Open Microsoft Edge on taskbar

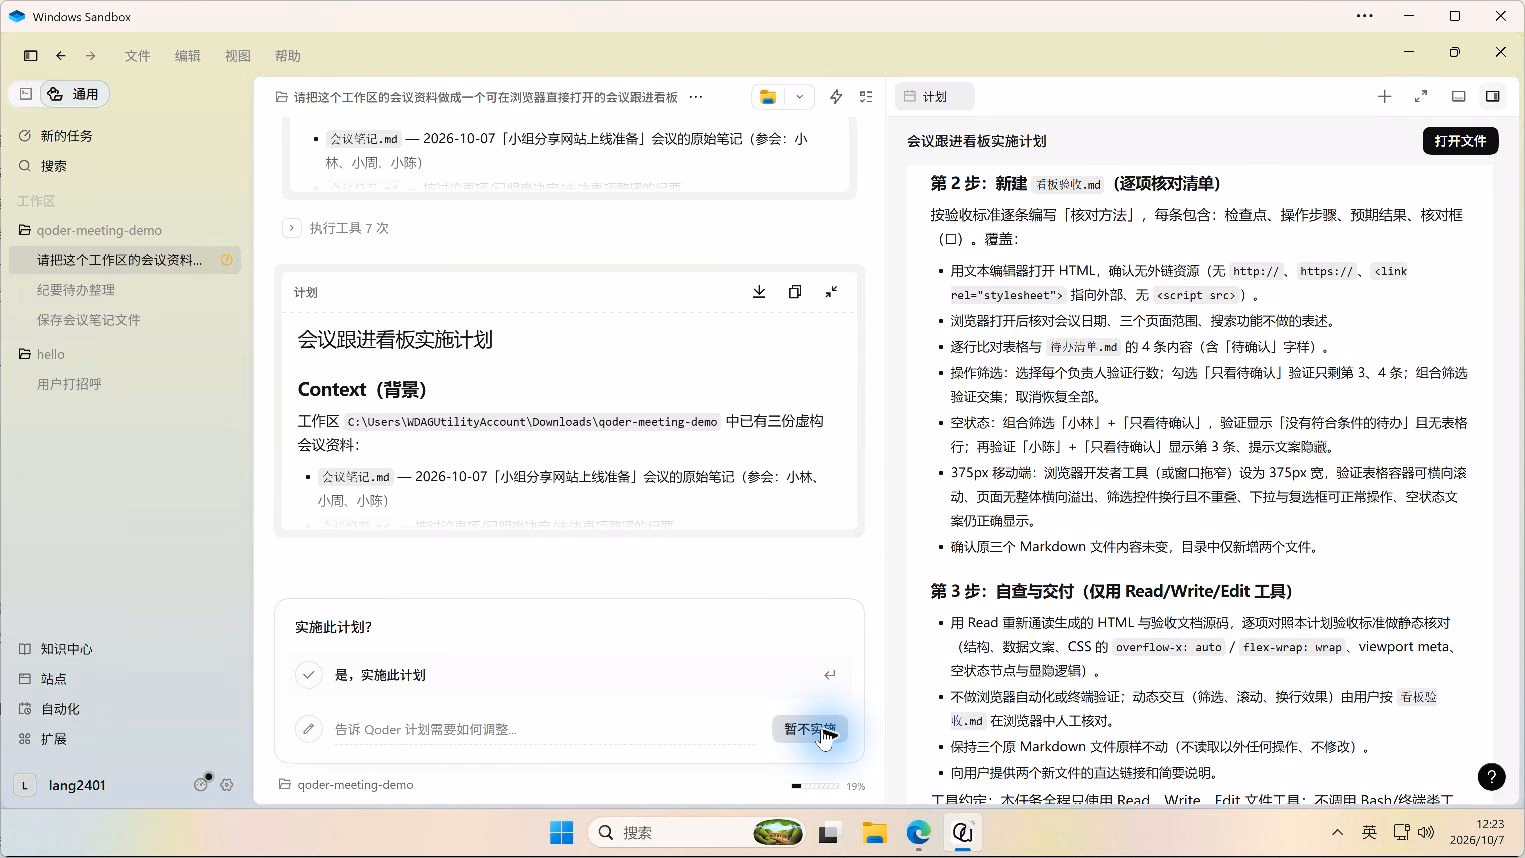919,832
